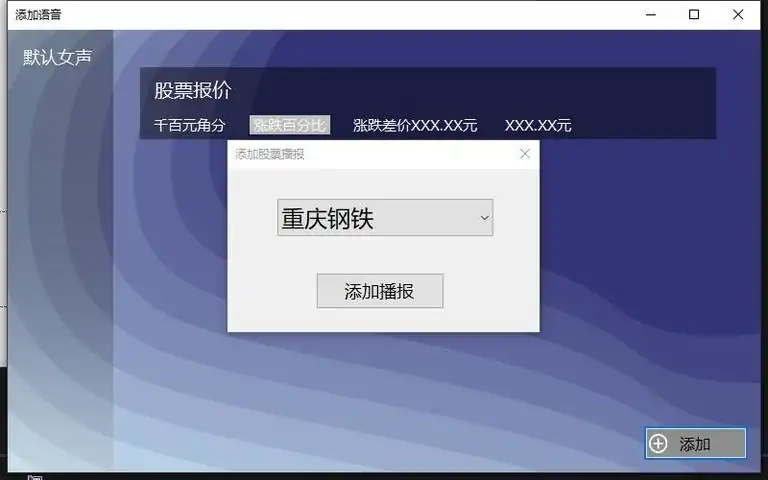The height and width of the screenshot is (480, 768).
Task: Minimize the 添加语音 window
Action: pyautogui.click(x=649, y=14)
